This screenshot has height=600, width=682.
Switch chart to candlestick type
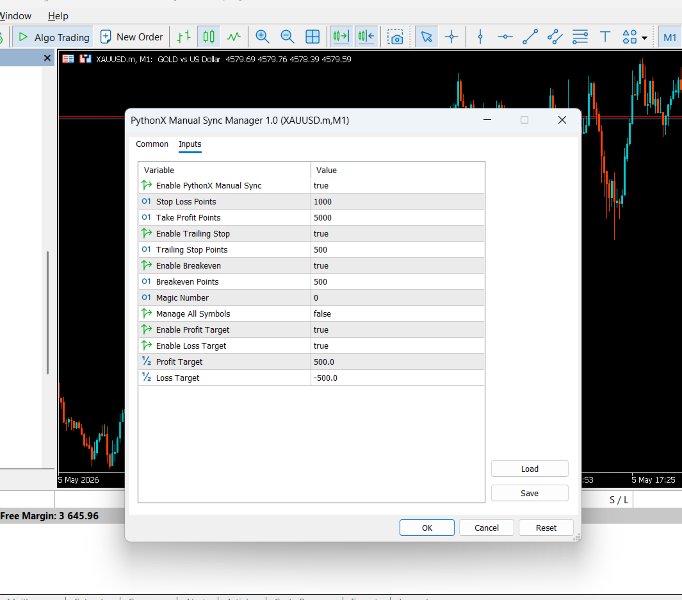click(x=209, y=37)
